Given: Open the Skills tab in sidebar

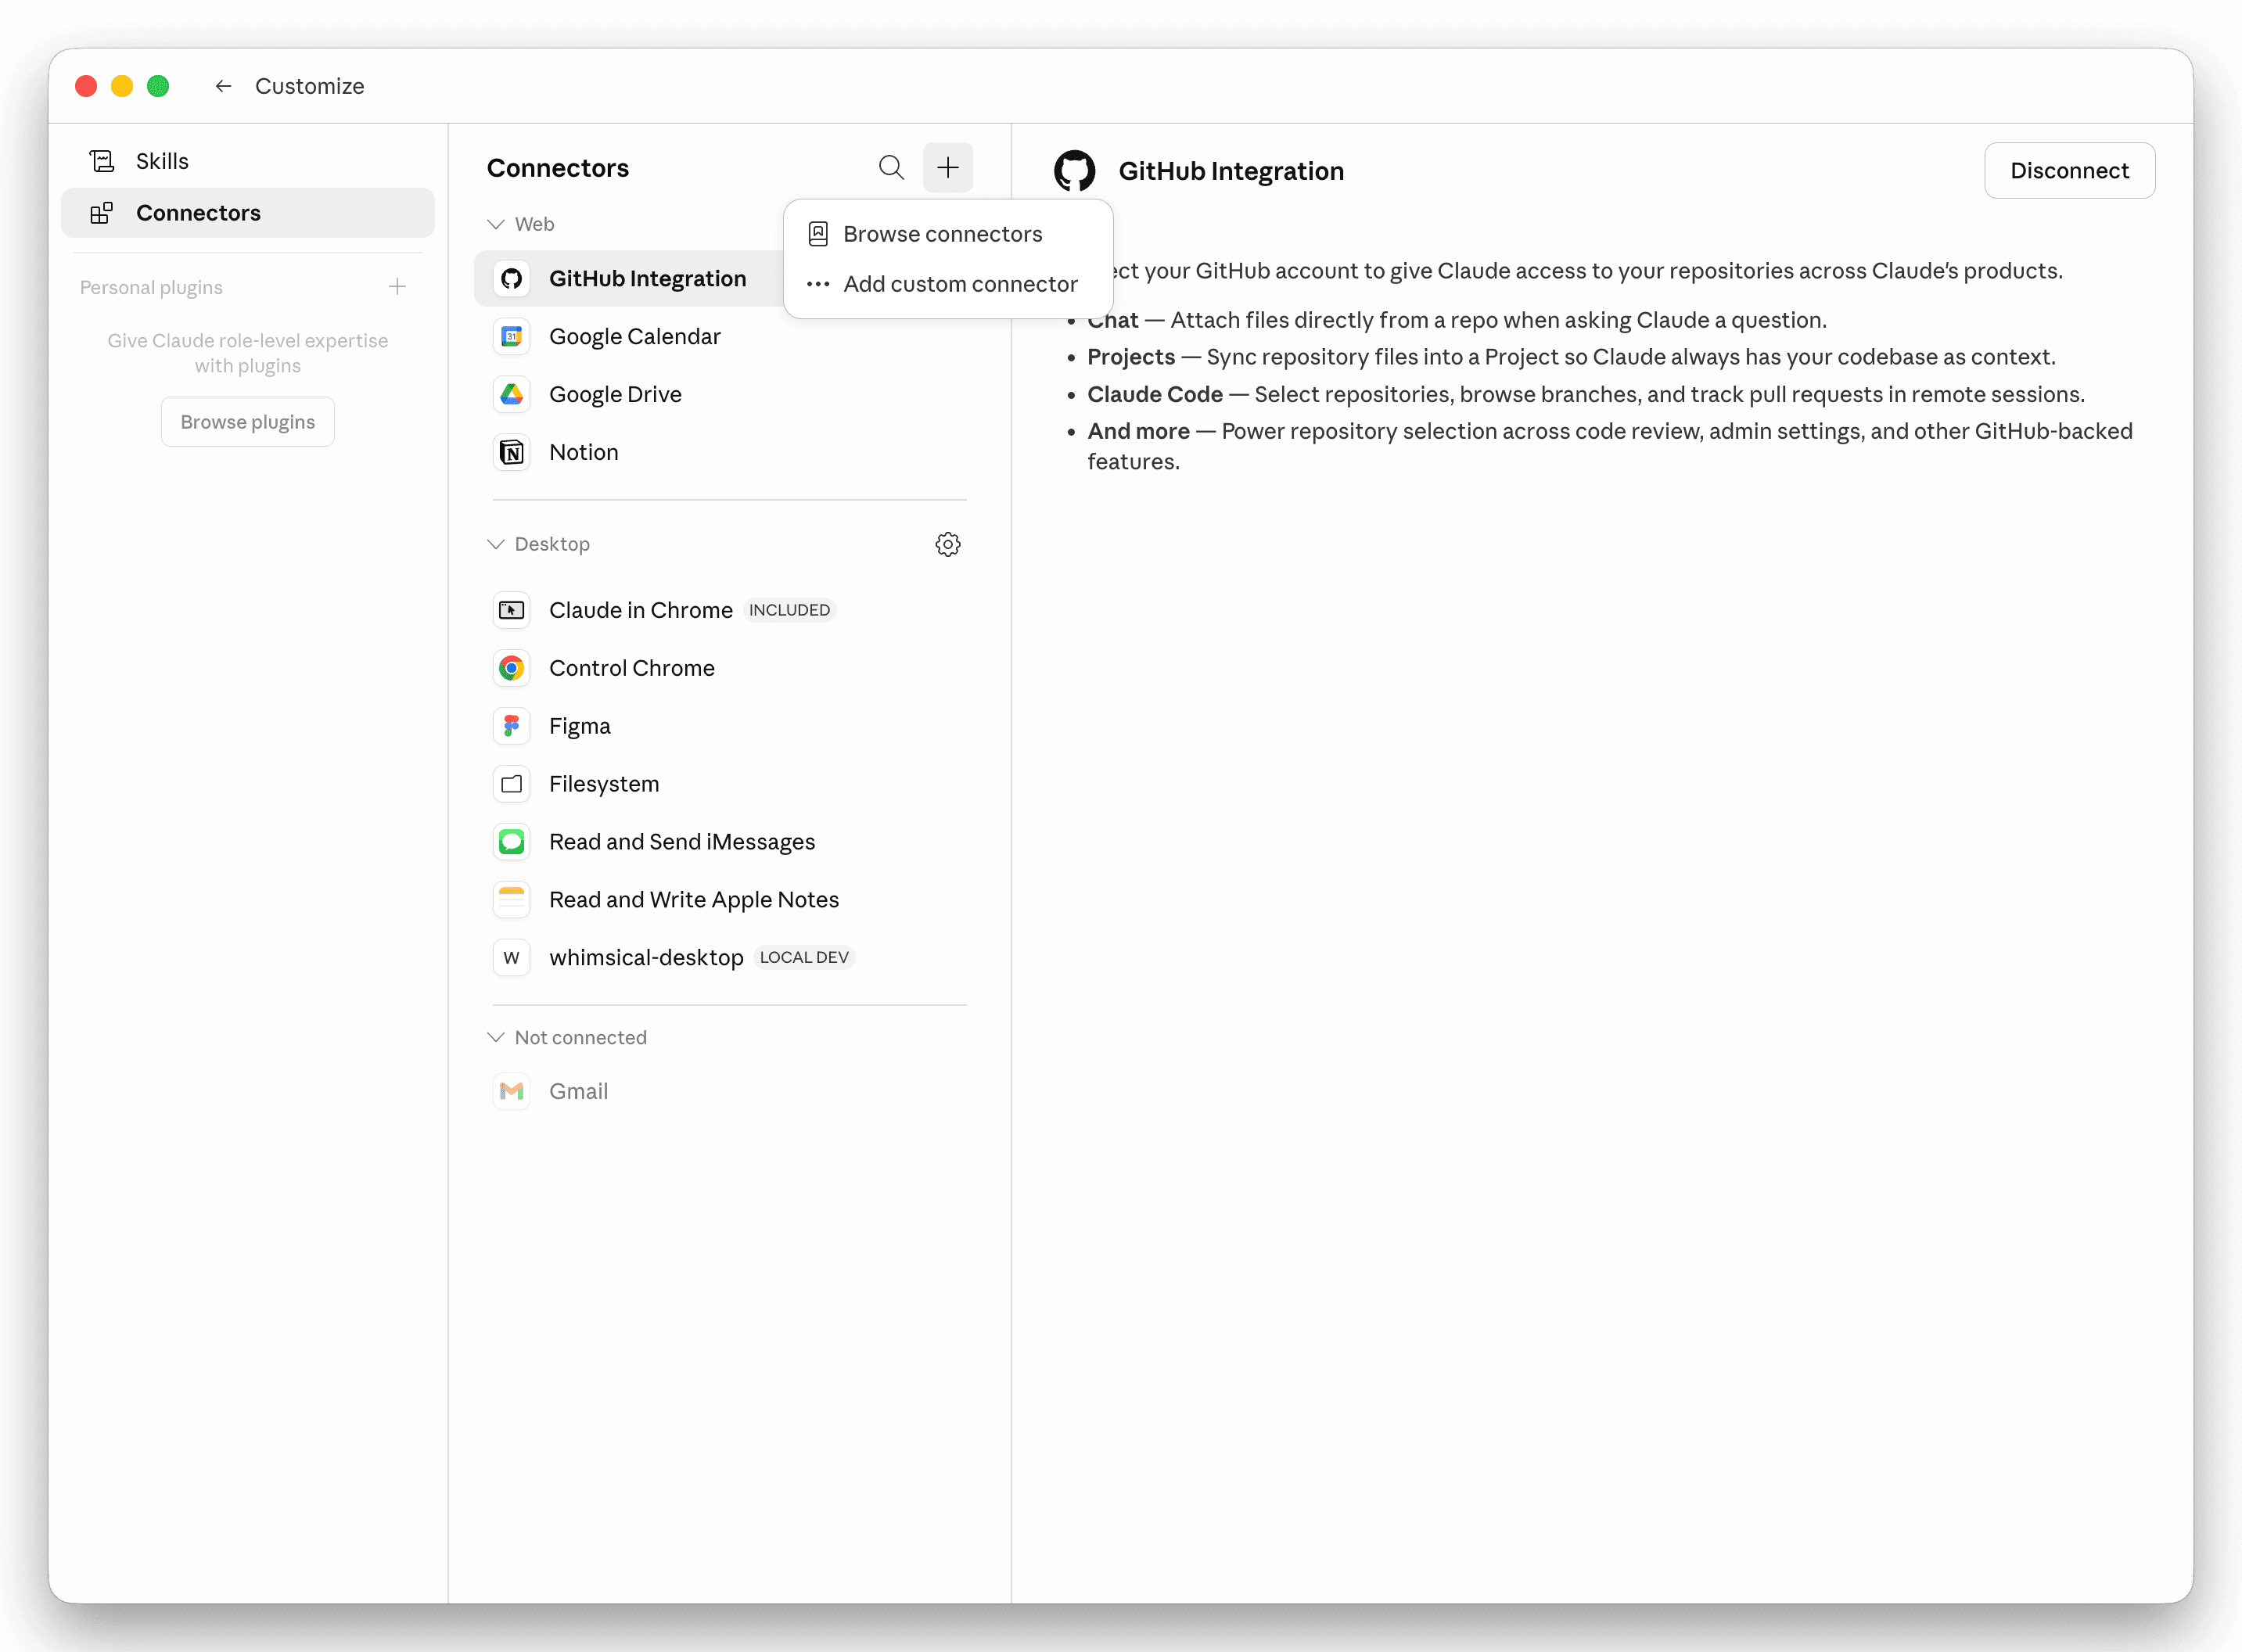Looking at the screenshot, I should [x=248, y=161].
